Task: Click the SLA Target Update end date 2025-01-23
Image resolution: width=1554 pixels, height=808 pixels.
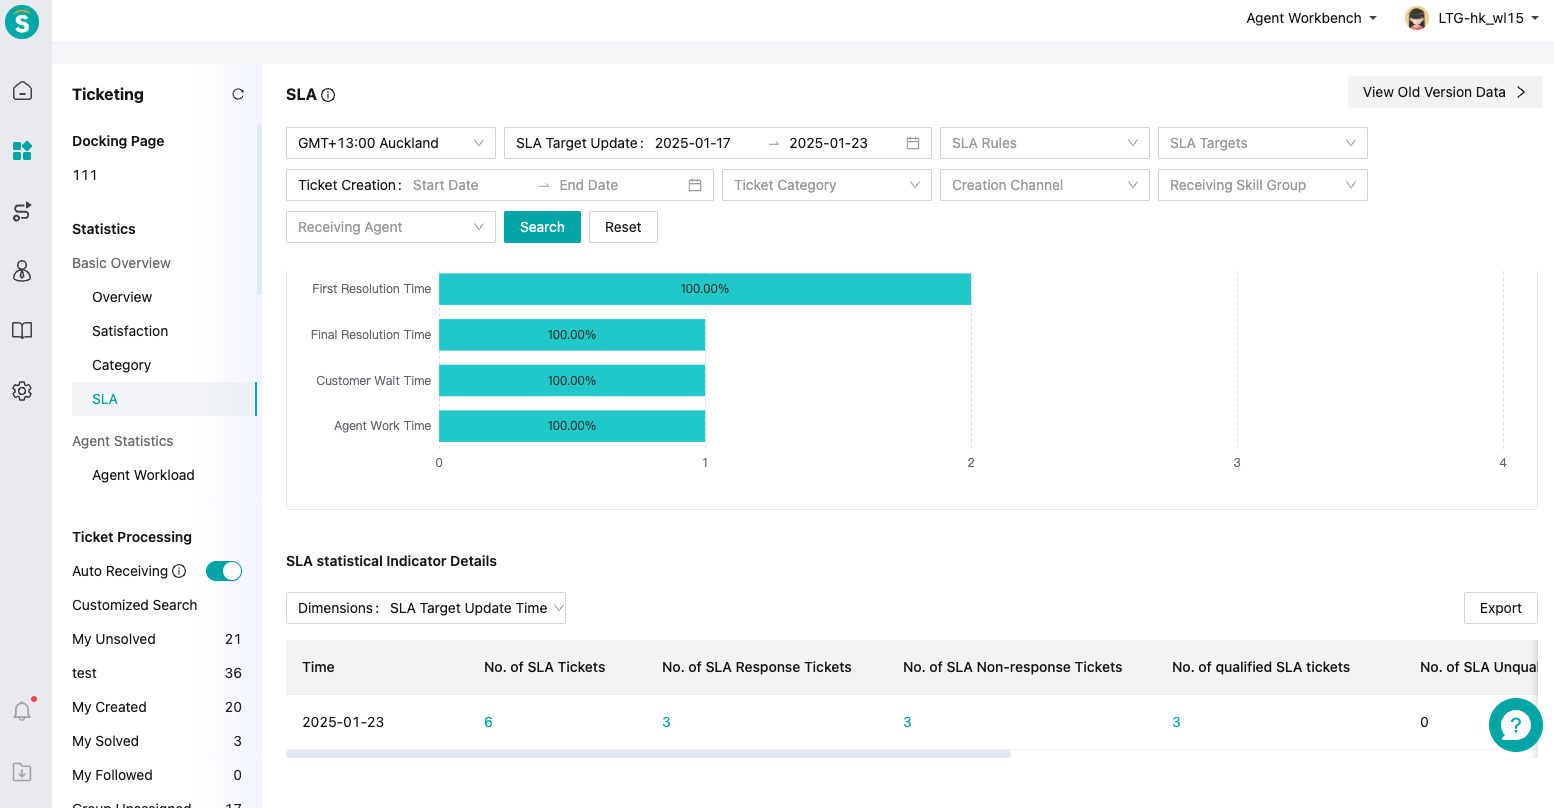Action: click(x=829, y=143)
